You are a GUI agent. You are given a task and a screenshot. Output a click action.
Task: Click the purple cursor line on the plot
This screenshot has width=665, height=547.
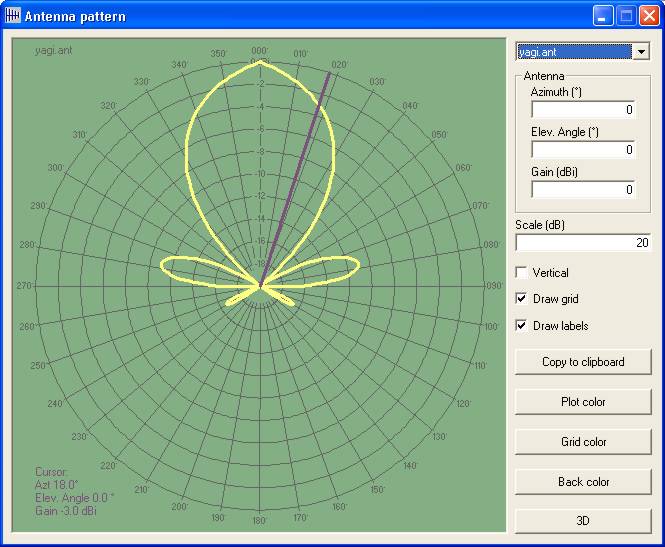pyautogui.click(x=295, y=178)
